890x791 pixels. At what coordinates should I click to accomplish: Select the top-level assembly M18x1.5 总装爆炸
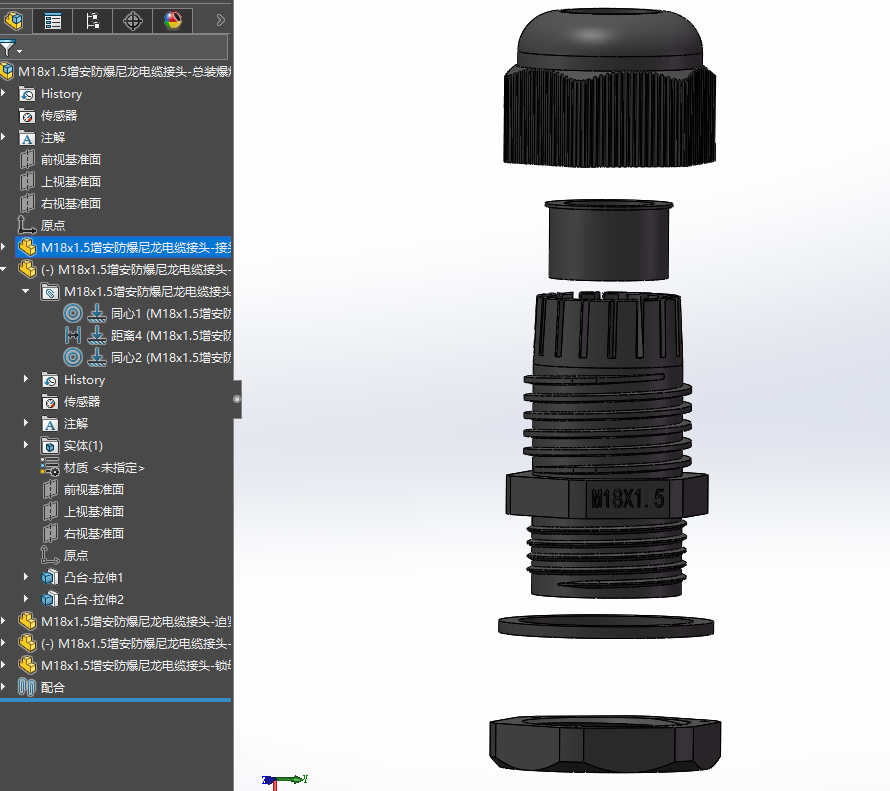pos(124,71)
